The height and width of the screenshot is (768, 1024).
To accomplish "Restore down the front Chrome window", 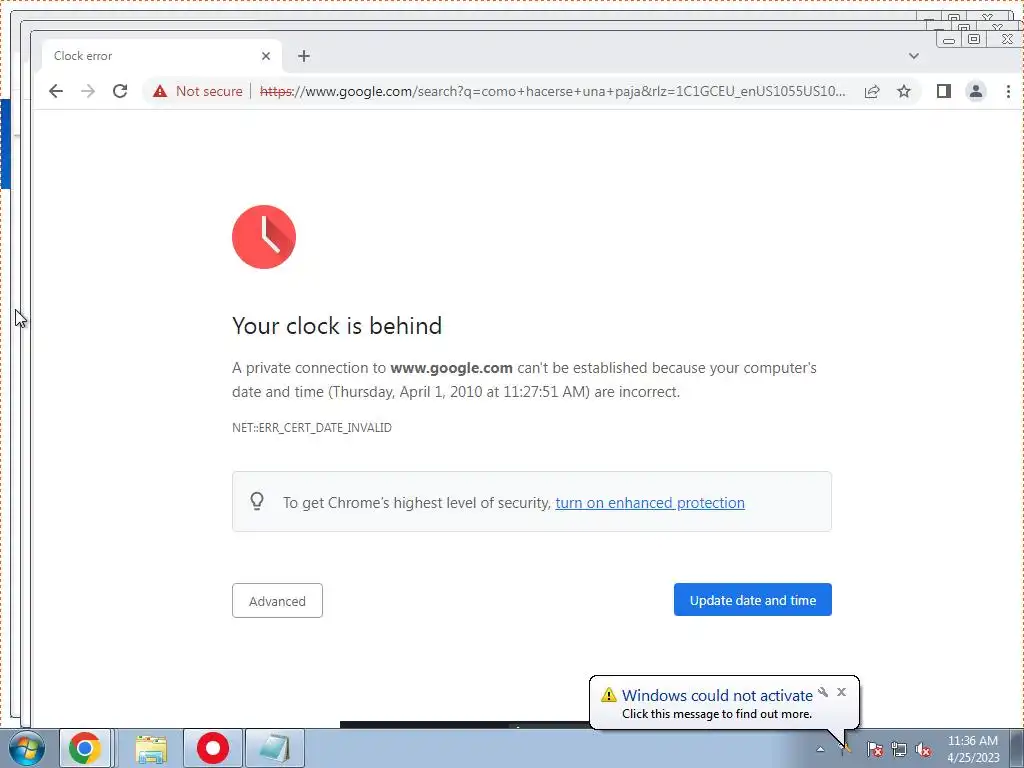I will [x=974, y=39].
